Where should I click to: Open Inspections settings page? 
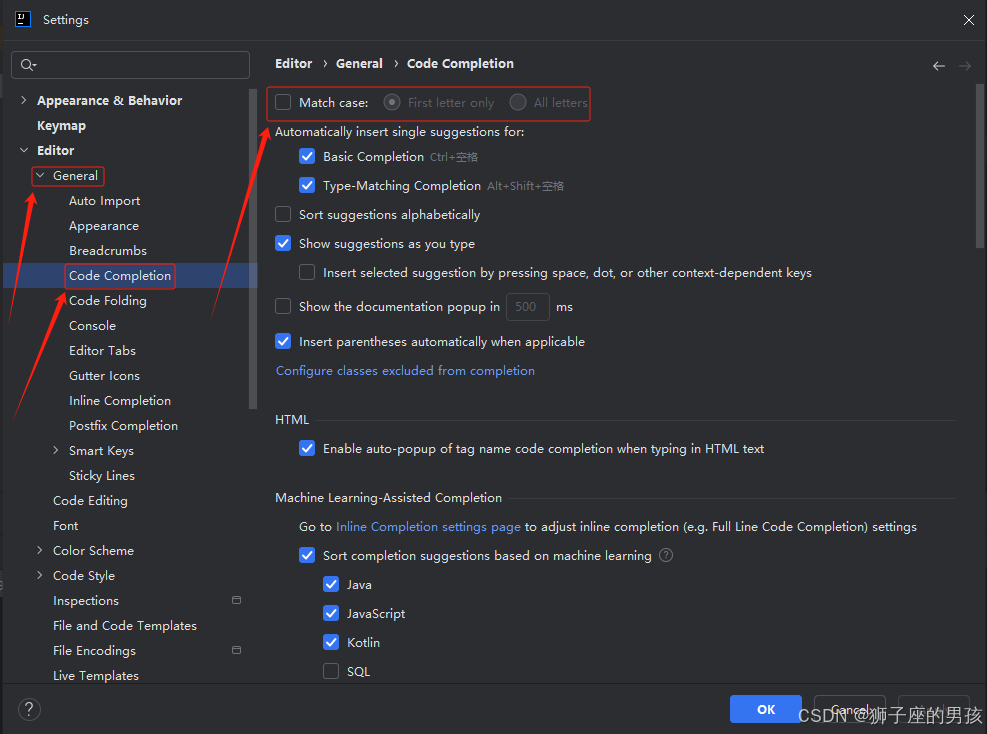[86, 601]
